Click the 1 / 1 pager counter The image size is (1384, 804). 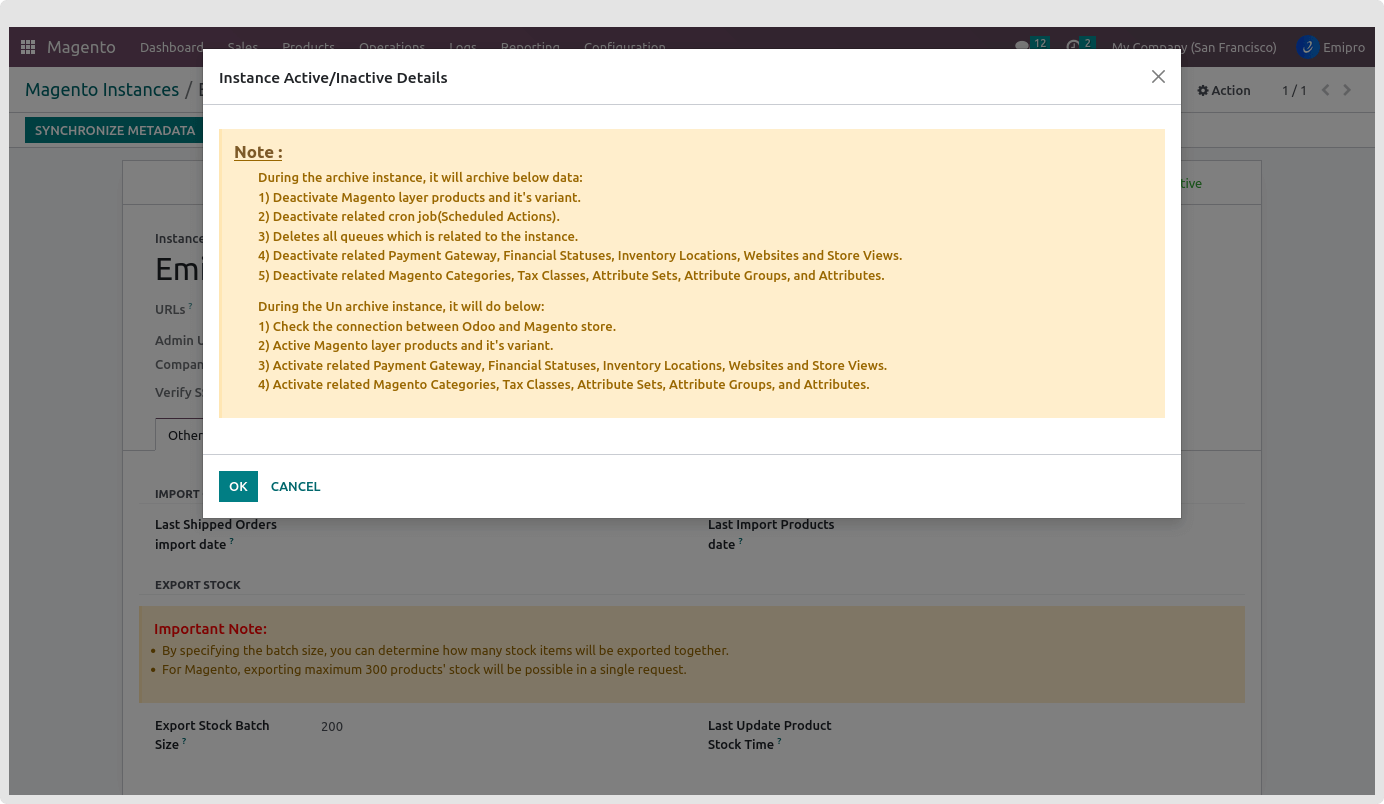[x=1294, y=90]
